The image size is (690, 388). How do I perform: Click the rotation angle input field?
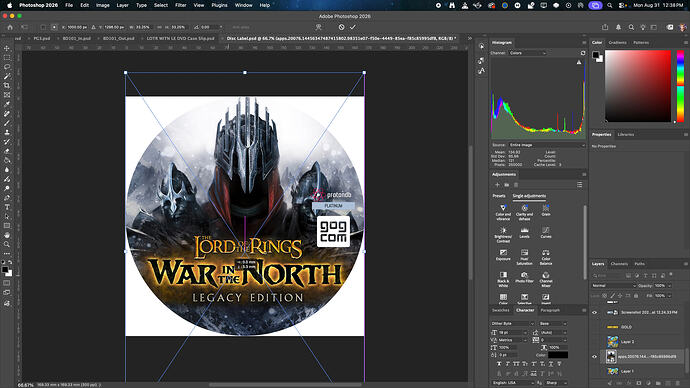click(209, 27)
